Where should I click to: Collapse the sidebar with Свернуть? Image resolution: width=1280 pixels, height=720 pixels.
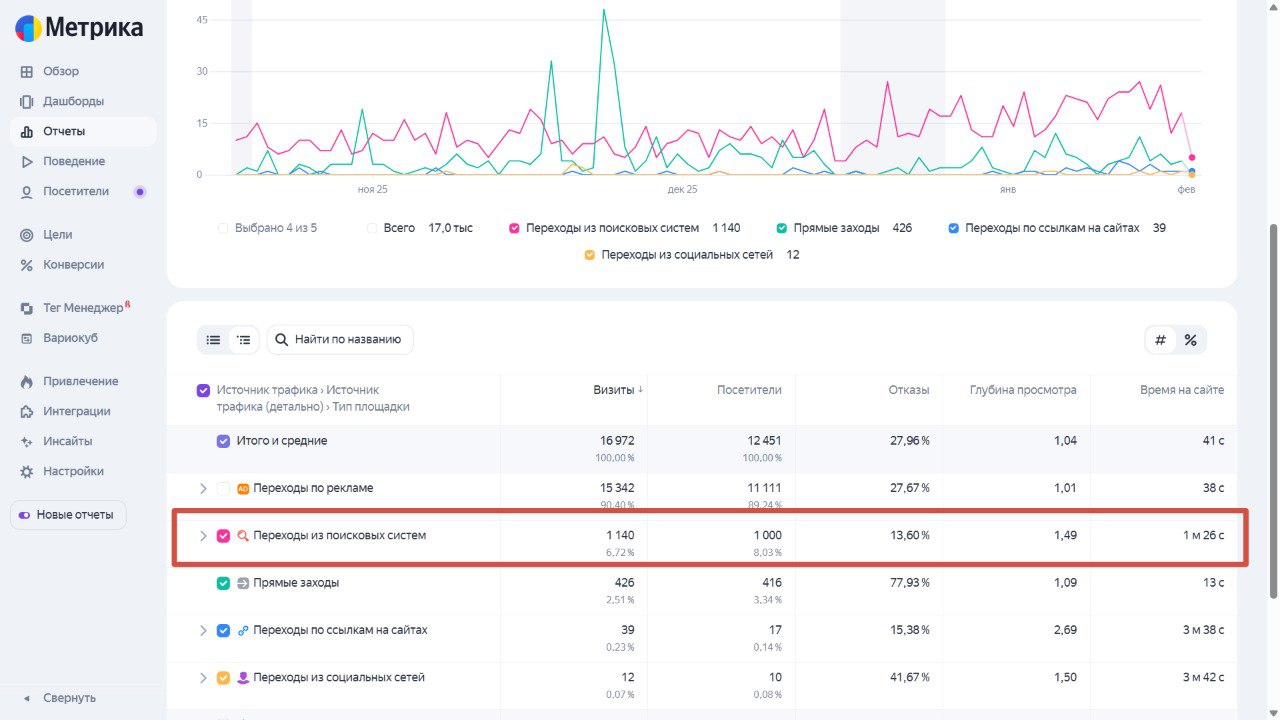[x=68, y=697]
